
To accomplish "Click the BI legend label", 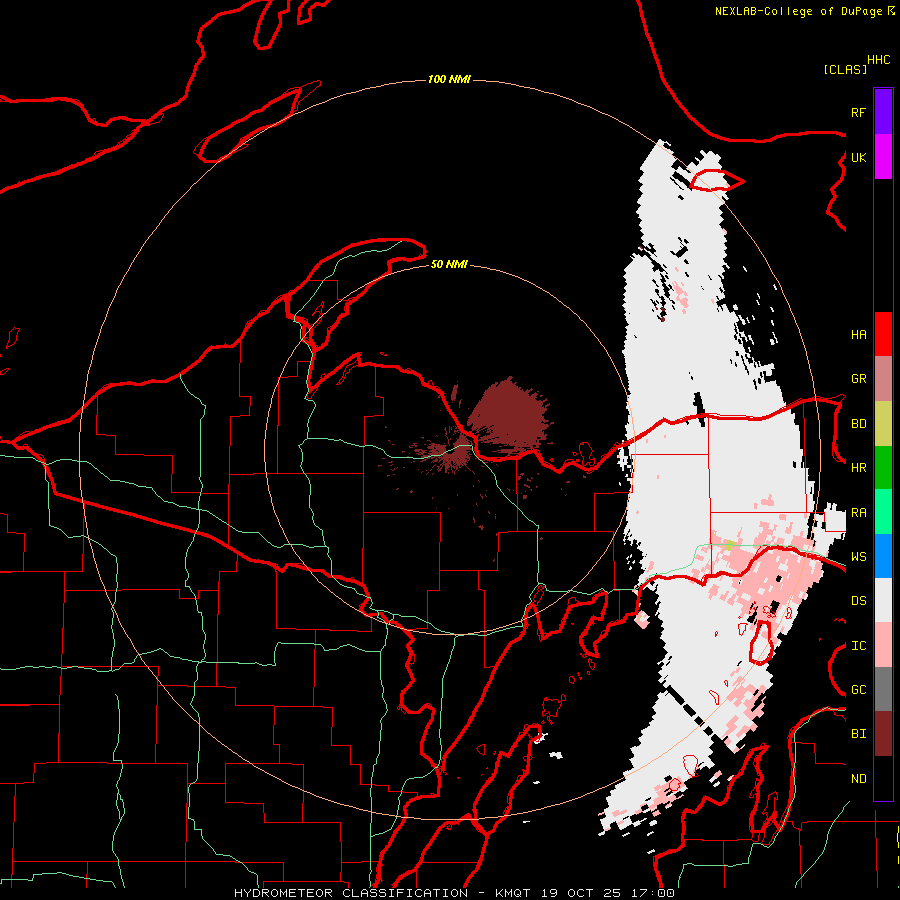I will (x=858, y=734).
